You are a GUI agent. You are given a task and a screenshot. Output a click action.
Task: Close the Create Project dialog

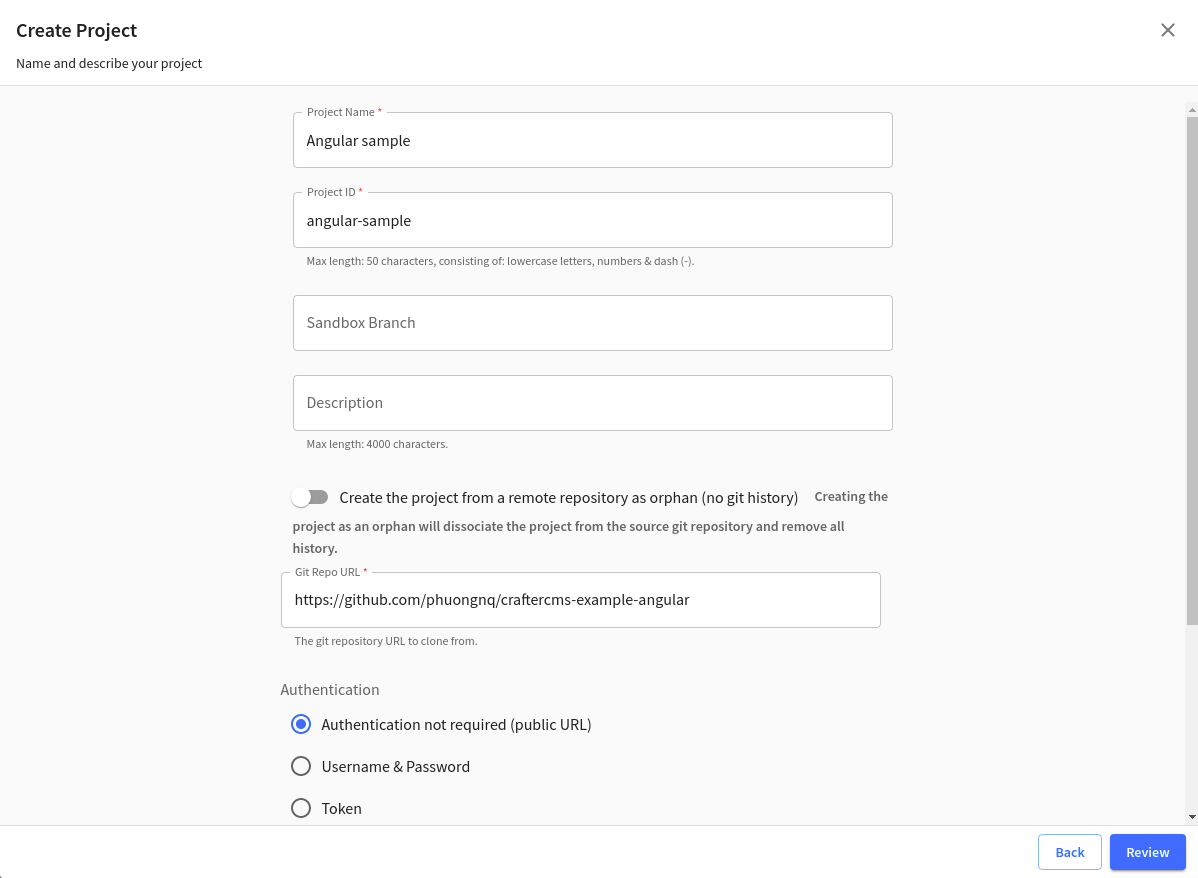point(1167,30)
